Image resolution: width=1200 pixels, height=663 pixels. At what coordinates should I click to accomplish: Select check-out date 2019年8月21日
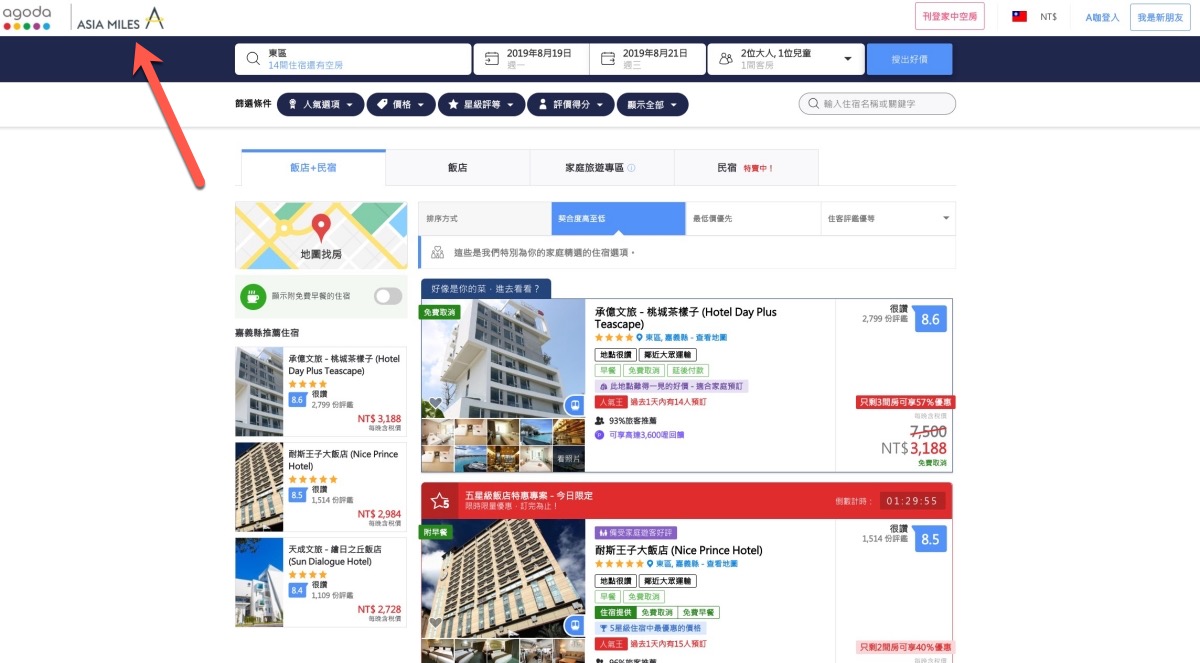pos(647,59)
